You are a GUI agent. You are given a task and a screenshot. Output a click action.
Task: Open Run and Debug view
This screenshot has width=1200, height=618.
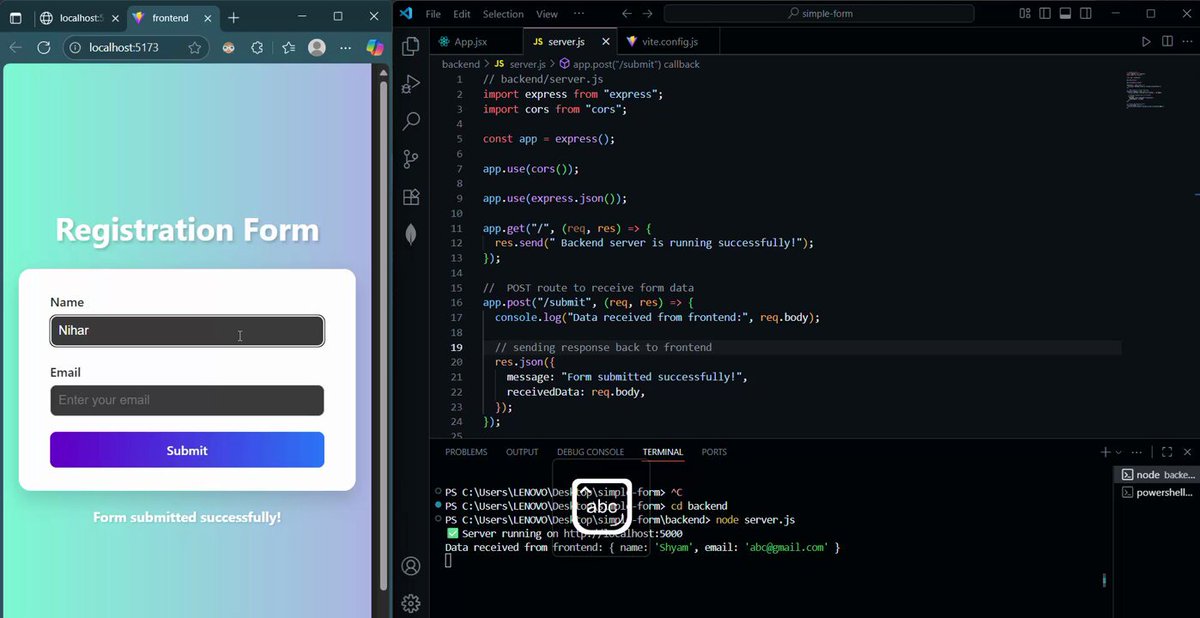[410, 84]
